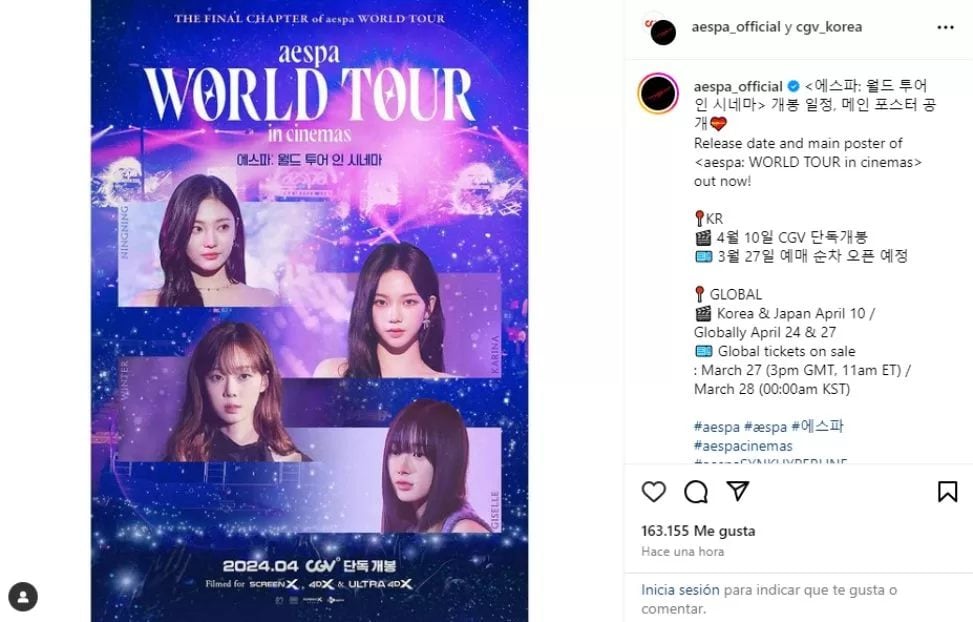Viewport: 973px width, 622px height.
Task: Open the #æspa hashtag
Action: [x=765, y=427]
